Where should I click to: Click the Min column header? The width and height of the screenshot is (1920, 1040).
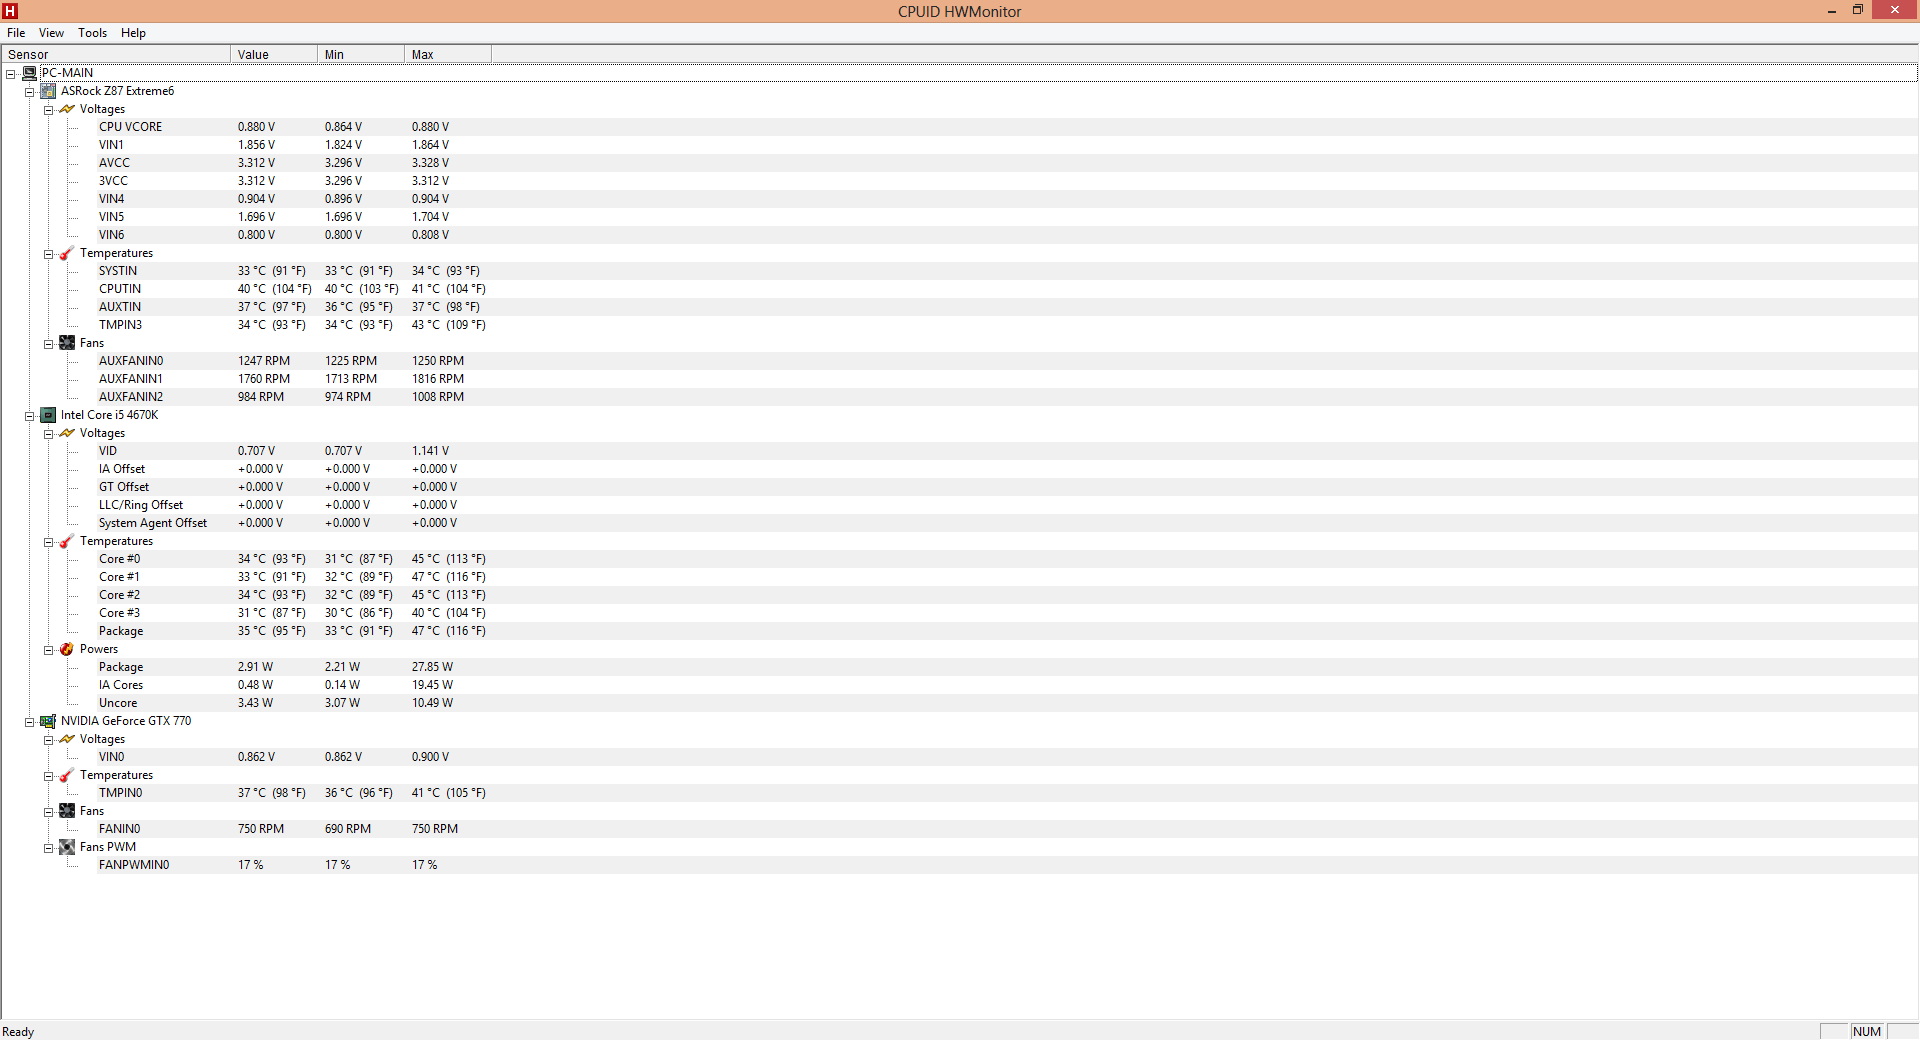[361, 54]
